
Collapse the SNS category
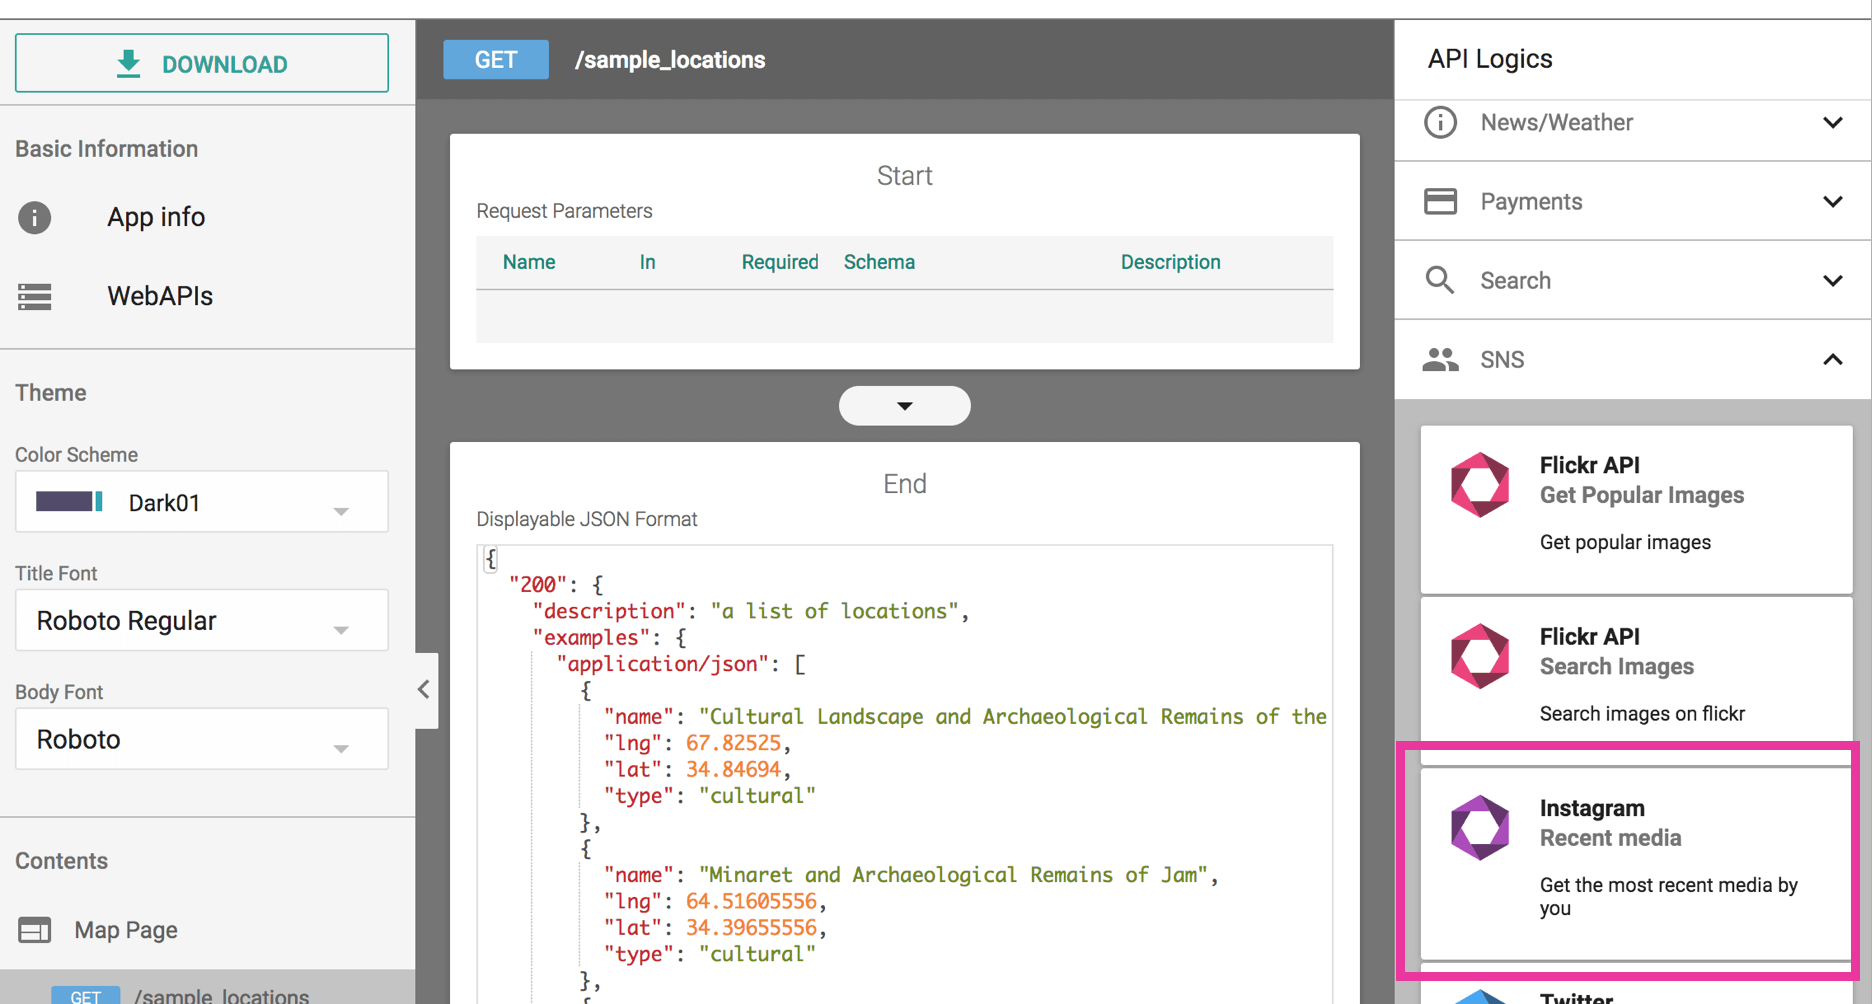[x=1633, y=359]
